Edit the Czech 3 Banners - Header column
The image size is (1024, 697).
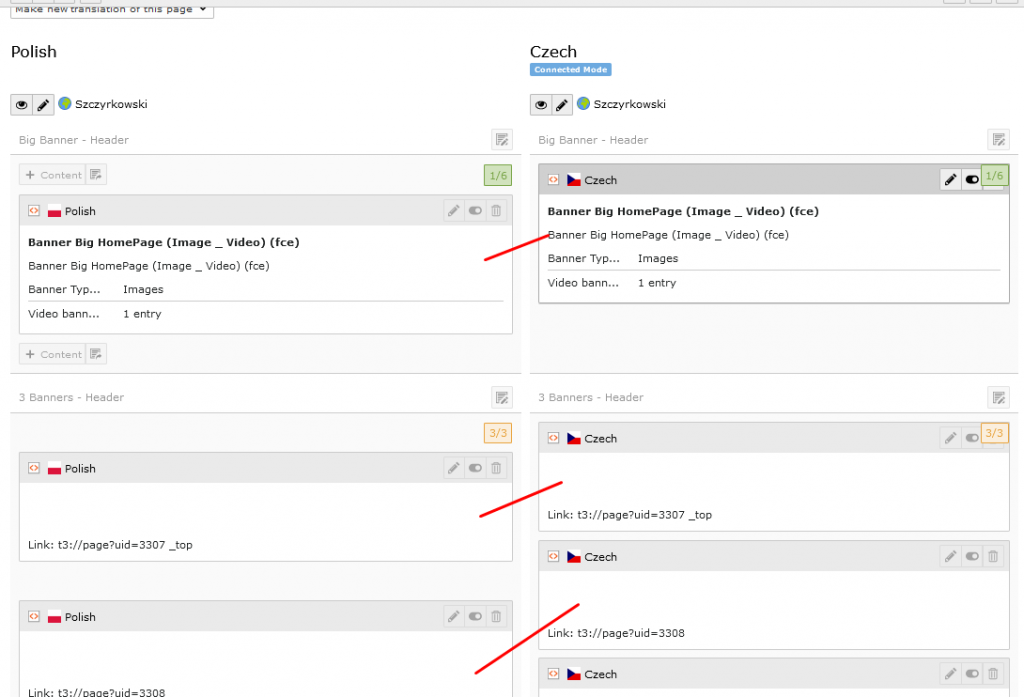(x=998, y=397)
